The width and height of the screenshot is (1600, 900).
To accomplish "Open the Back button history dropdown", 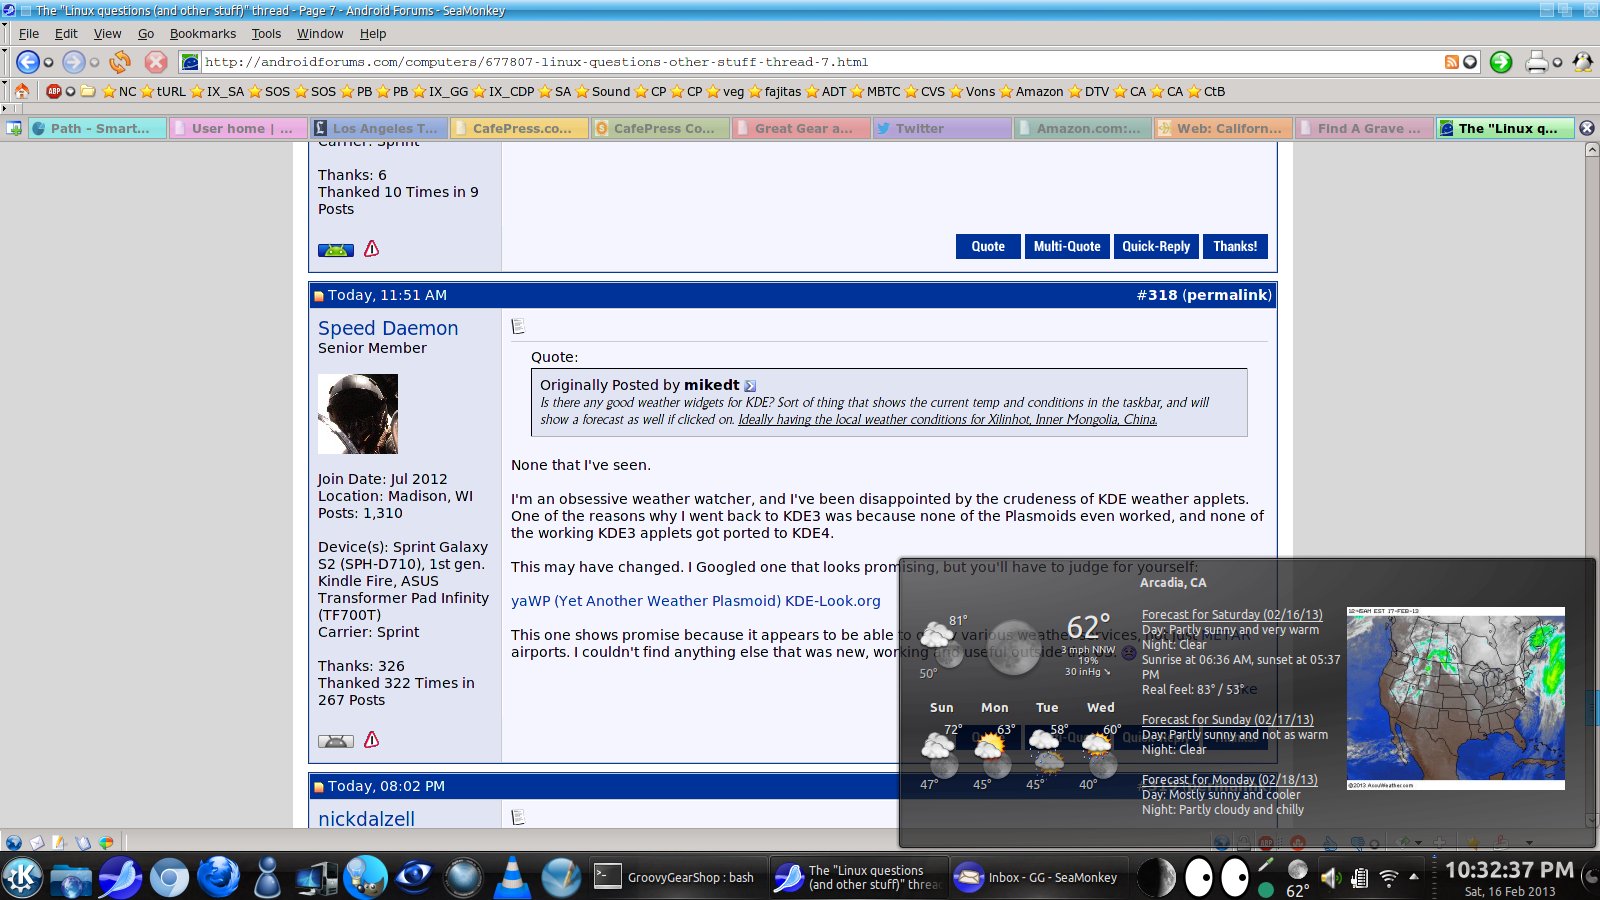I will [x=48, y=62].
